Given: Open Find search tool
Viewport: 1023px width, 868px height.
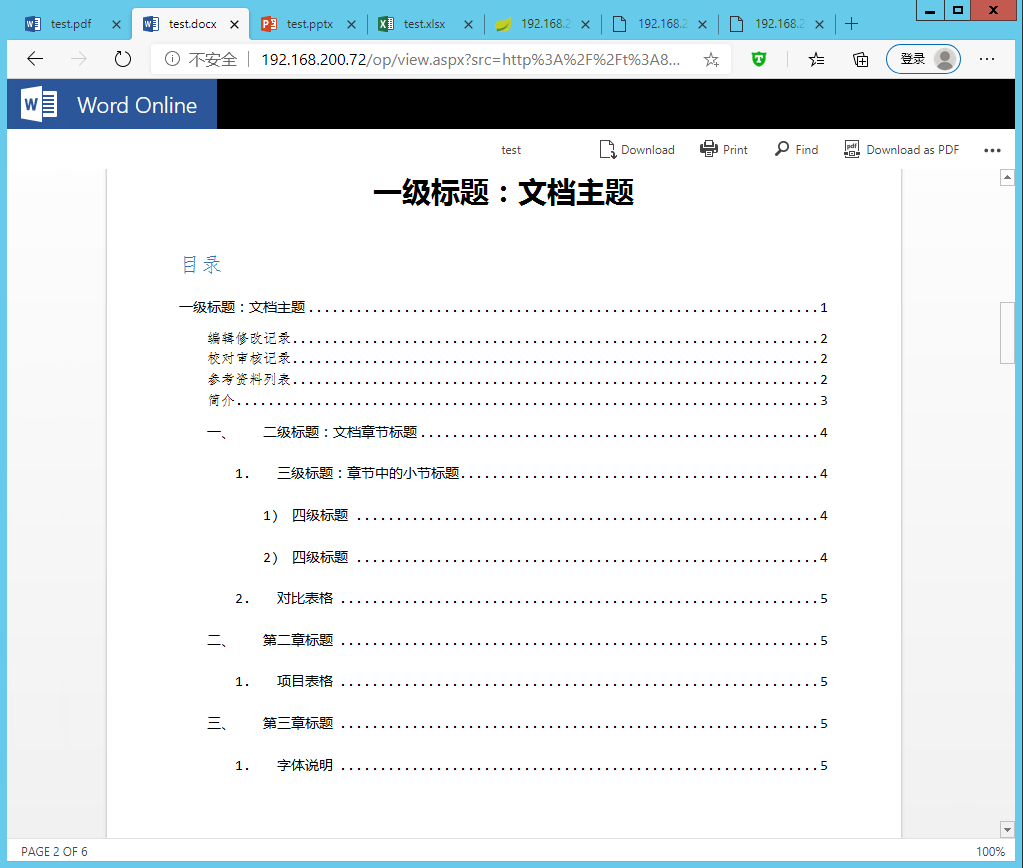Looking at the screenshot, I should pos(796,149).
